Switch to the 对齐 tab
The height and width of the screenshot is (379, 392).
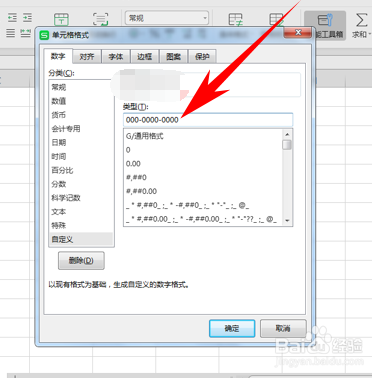click(87, 57)
